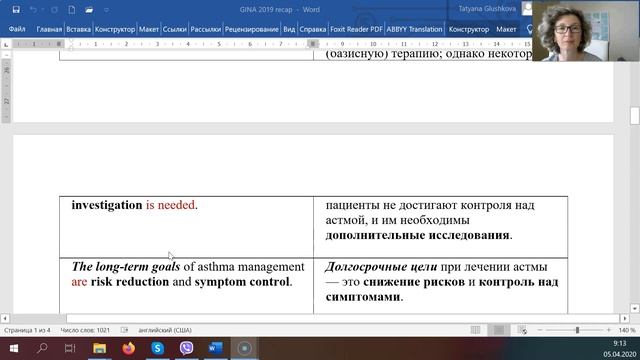The image size is (640, 360).
Task: Select Print Layout view icon
Action: (499, 330)
